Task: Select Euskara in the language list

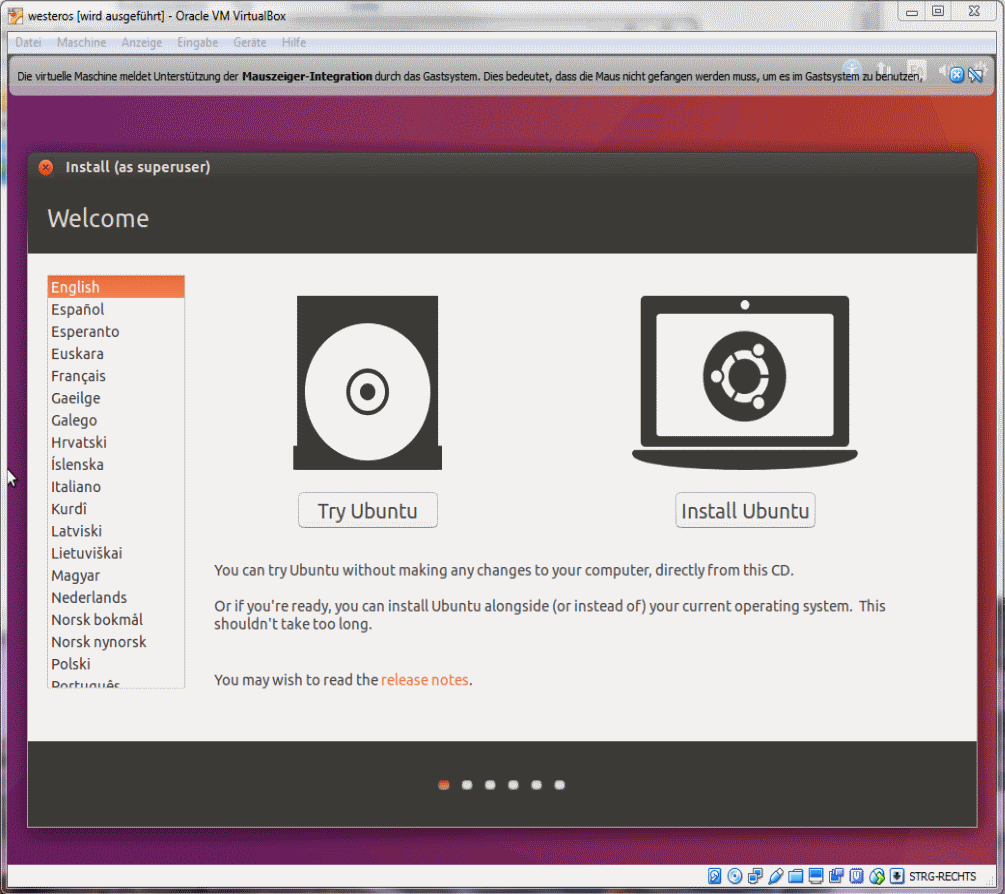Action: tap(116, 354)
